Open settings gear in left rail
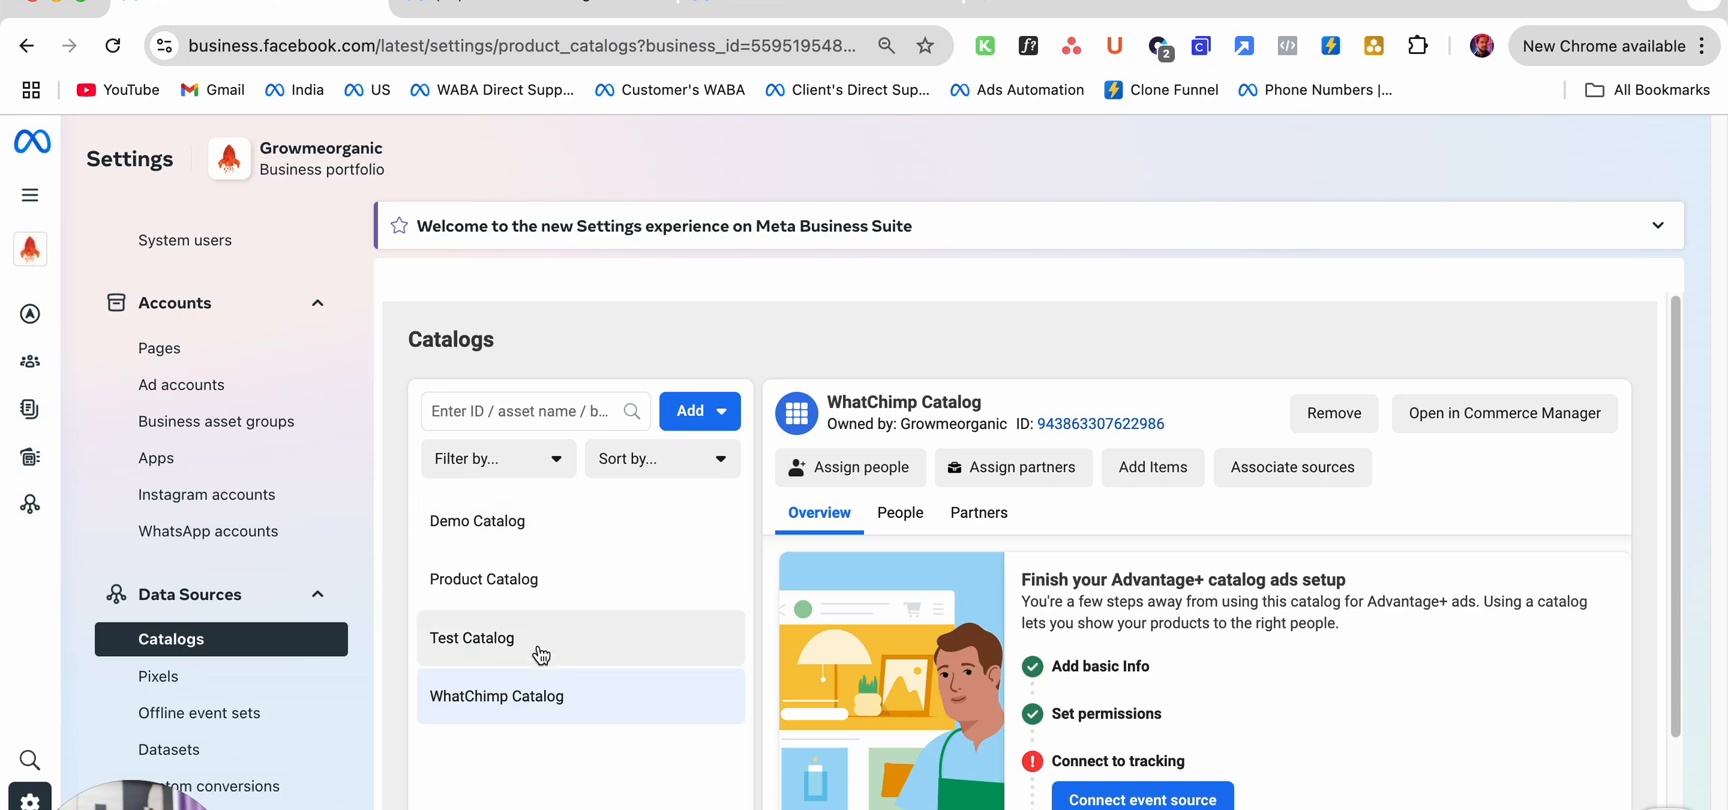1728x810 pixels. coord(30,800)
